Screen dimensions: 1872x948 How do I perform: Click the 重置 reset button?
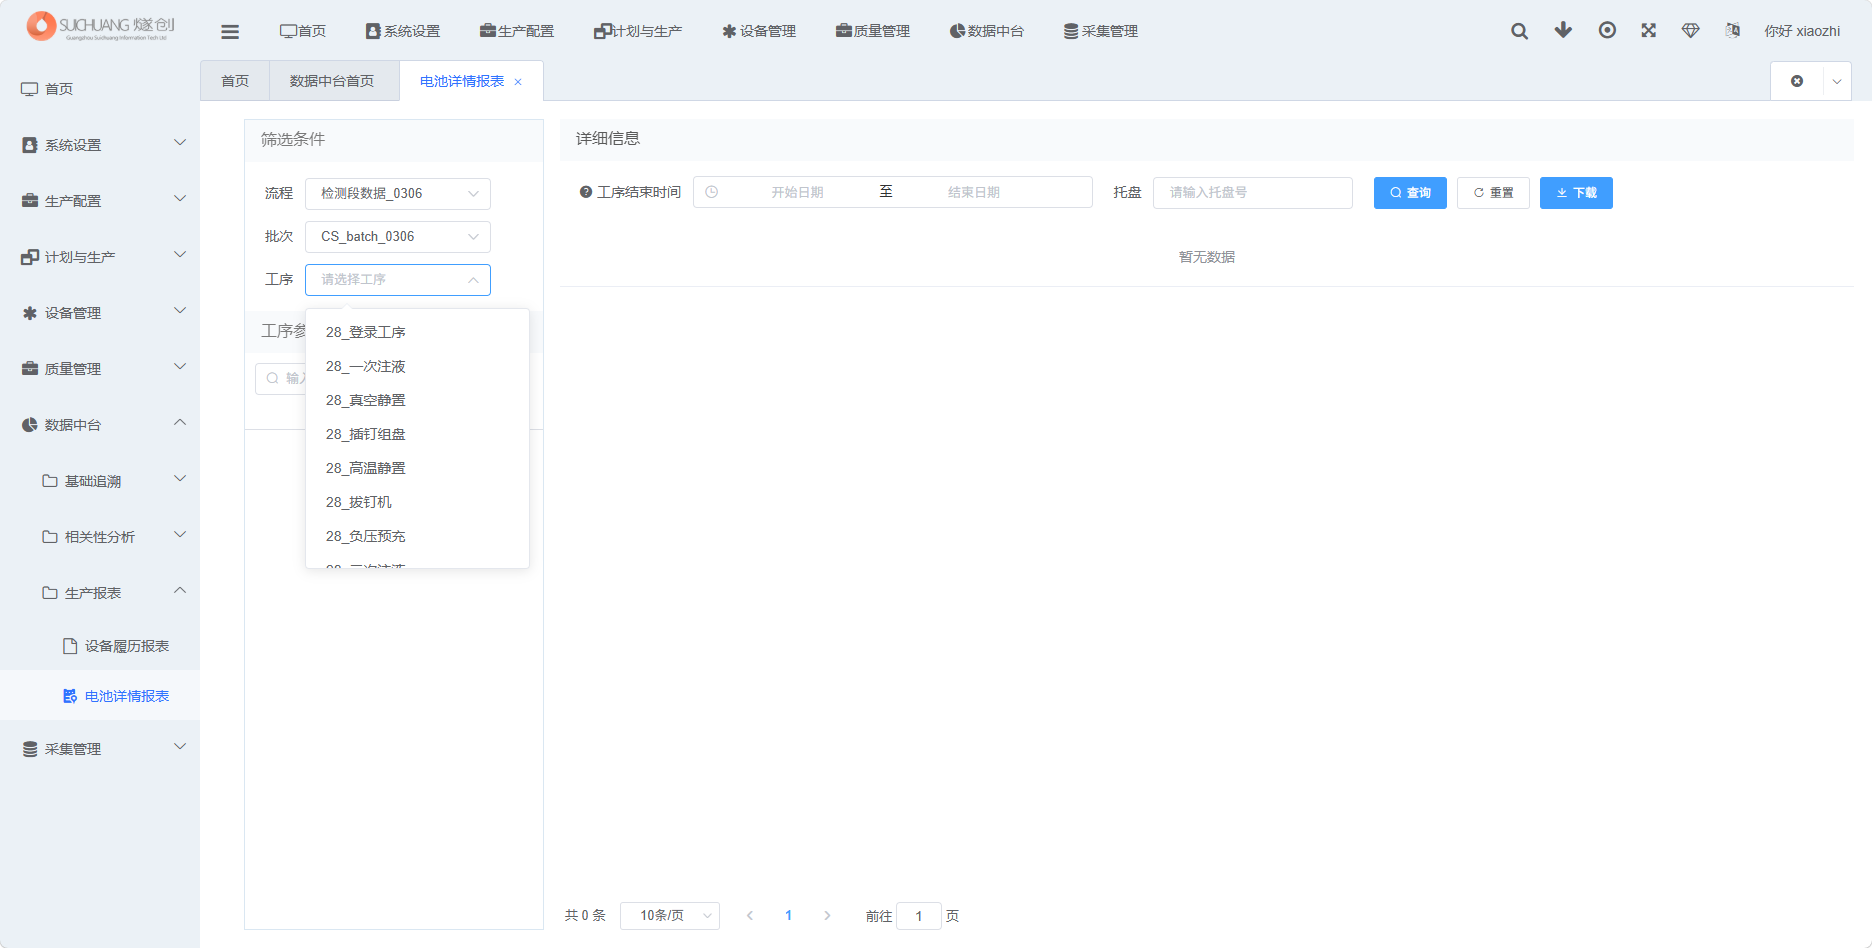tap(1493, 193)
